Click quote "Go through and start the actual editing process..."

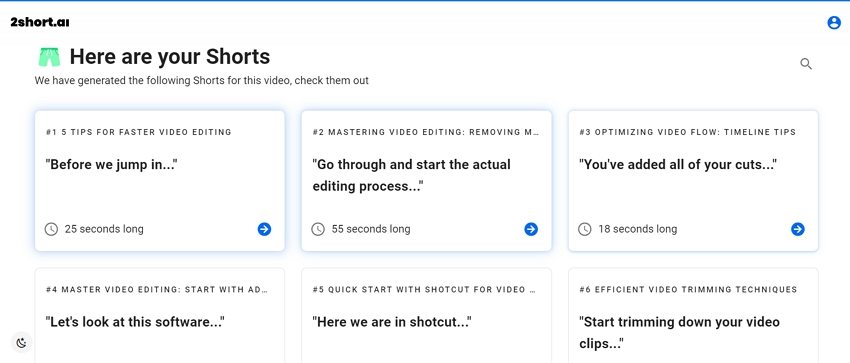[411, 175]
